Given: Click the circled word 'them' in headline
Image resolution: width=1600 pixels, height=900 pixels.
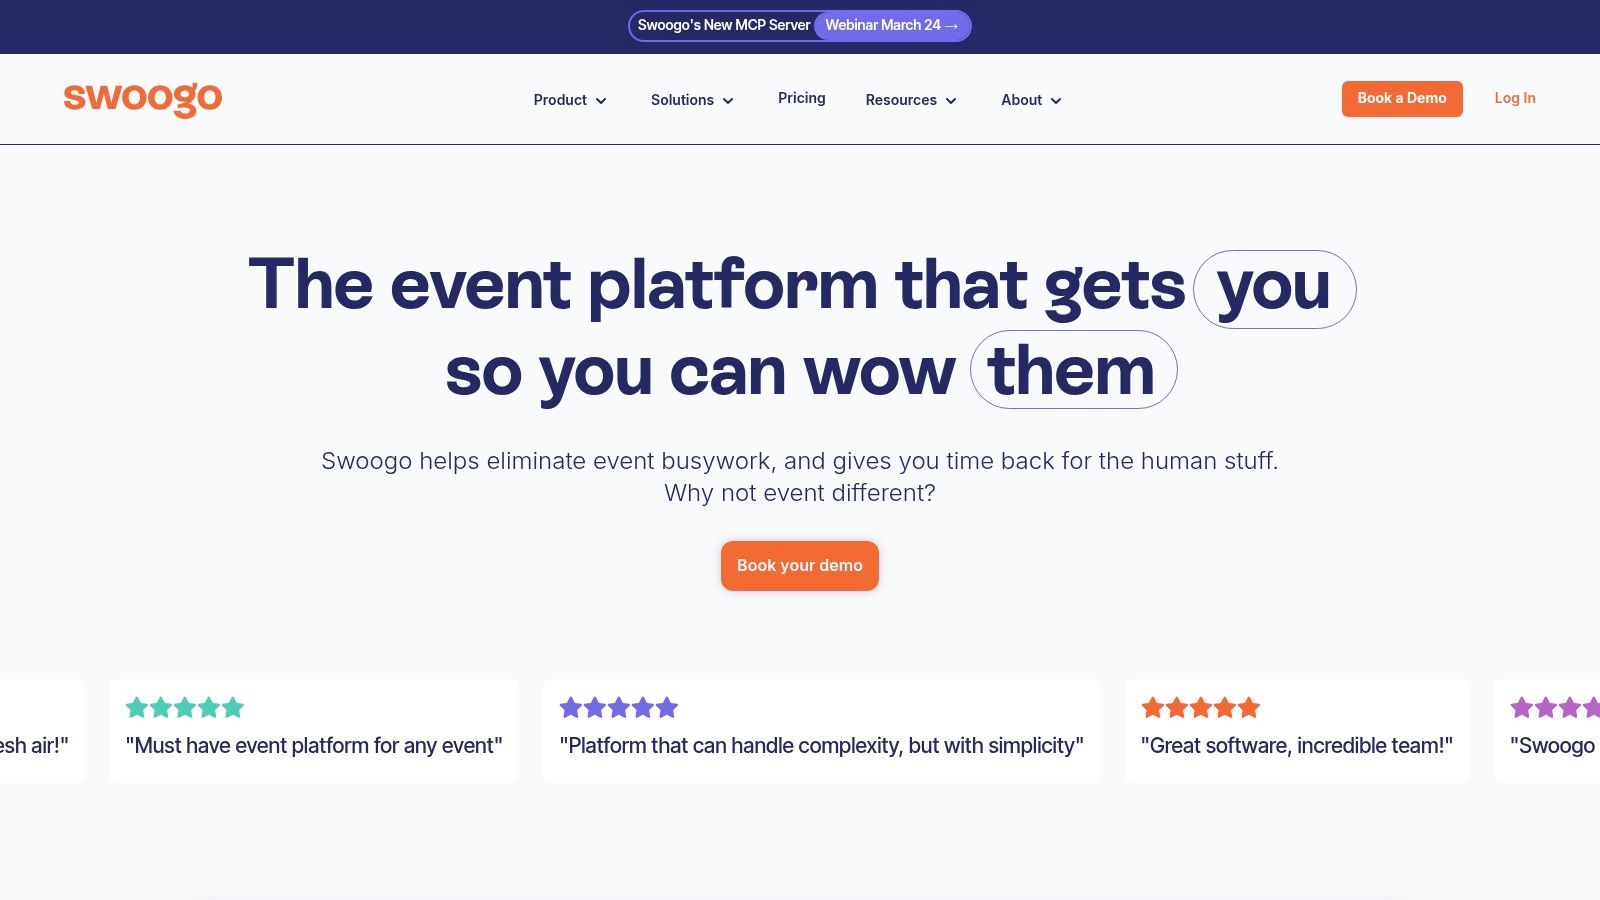Looking at the screenshot, I should [1073, 370].
